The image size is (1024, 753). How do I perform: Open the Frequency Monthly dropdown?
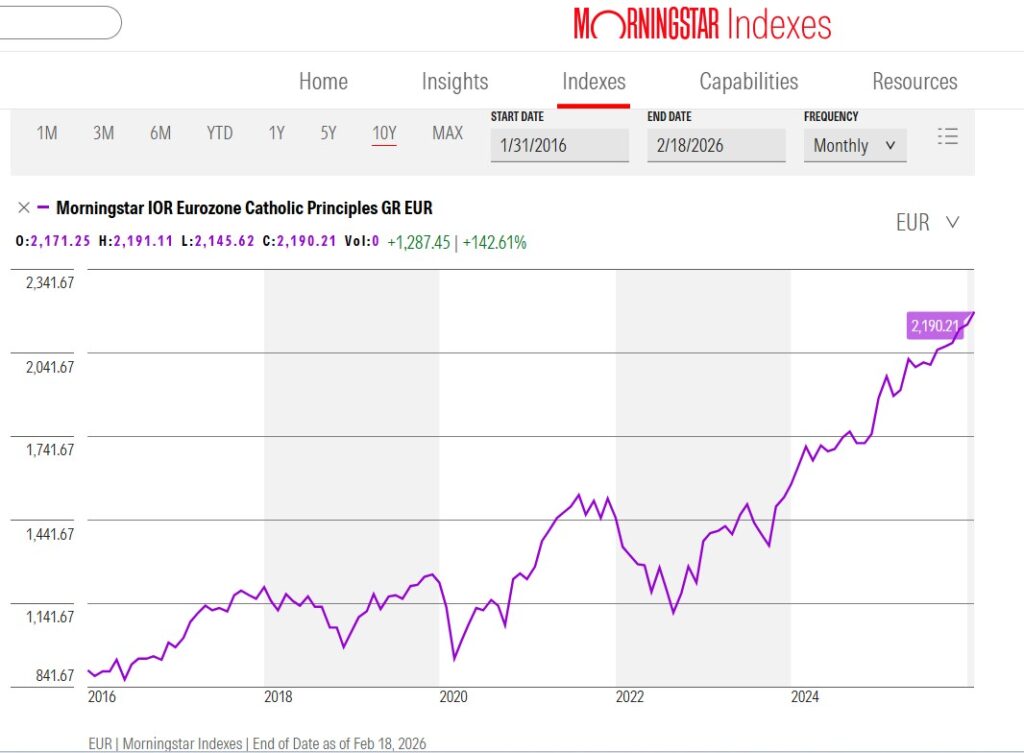(854, 145)
